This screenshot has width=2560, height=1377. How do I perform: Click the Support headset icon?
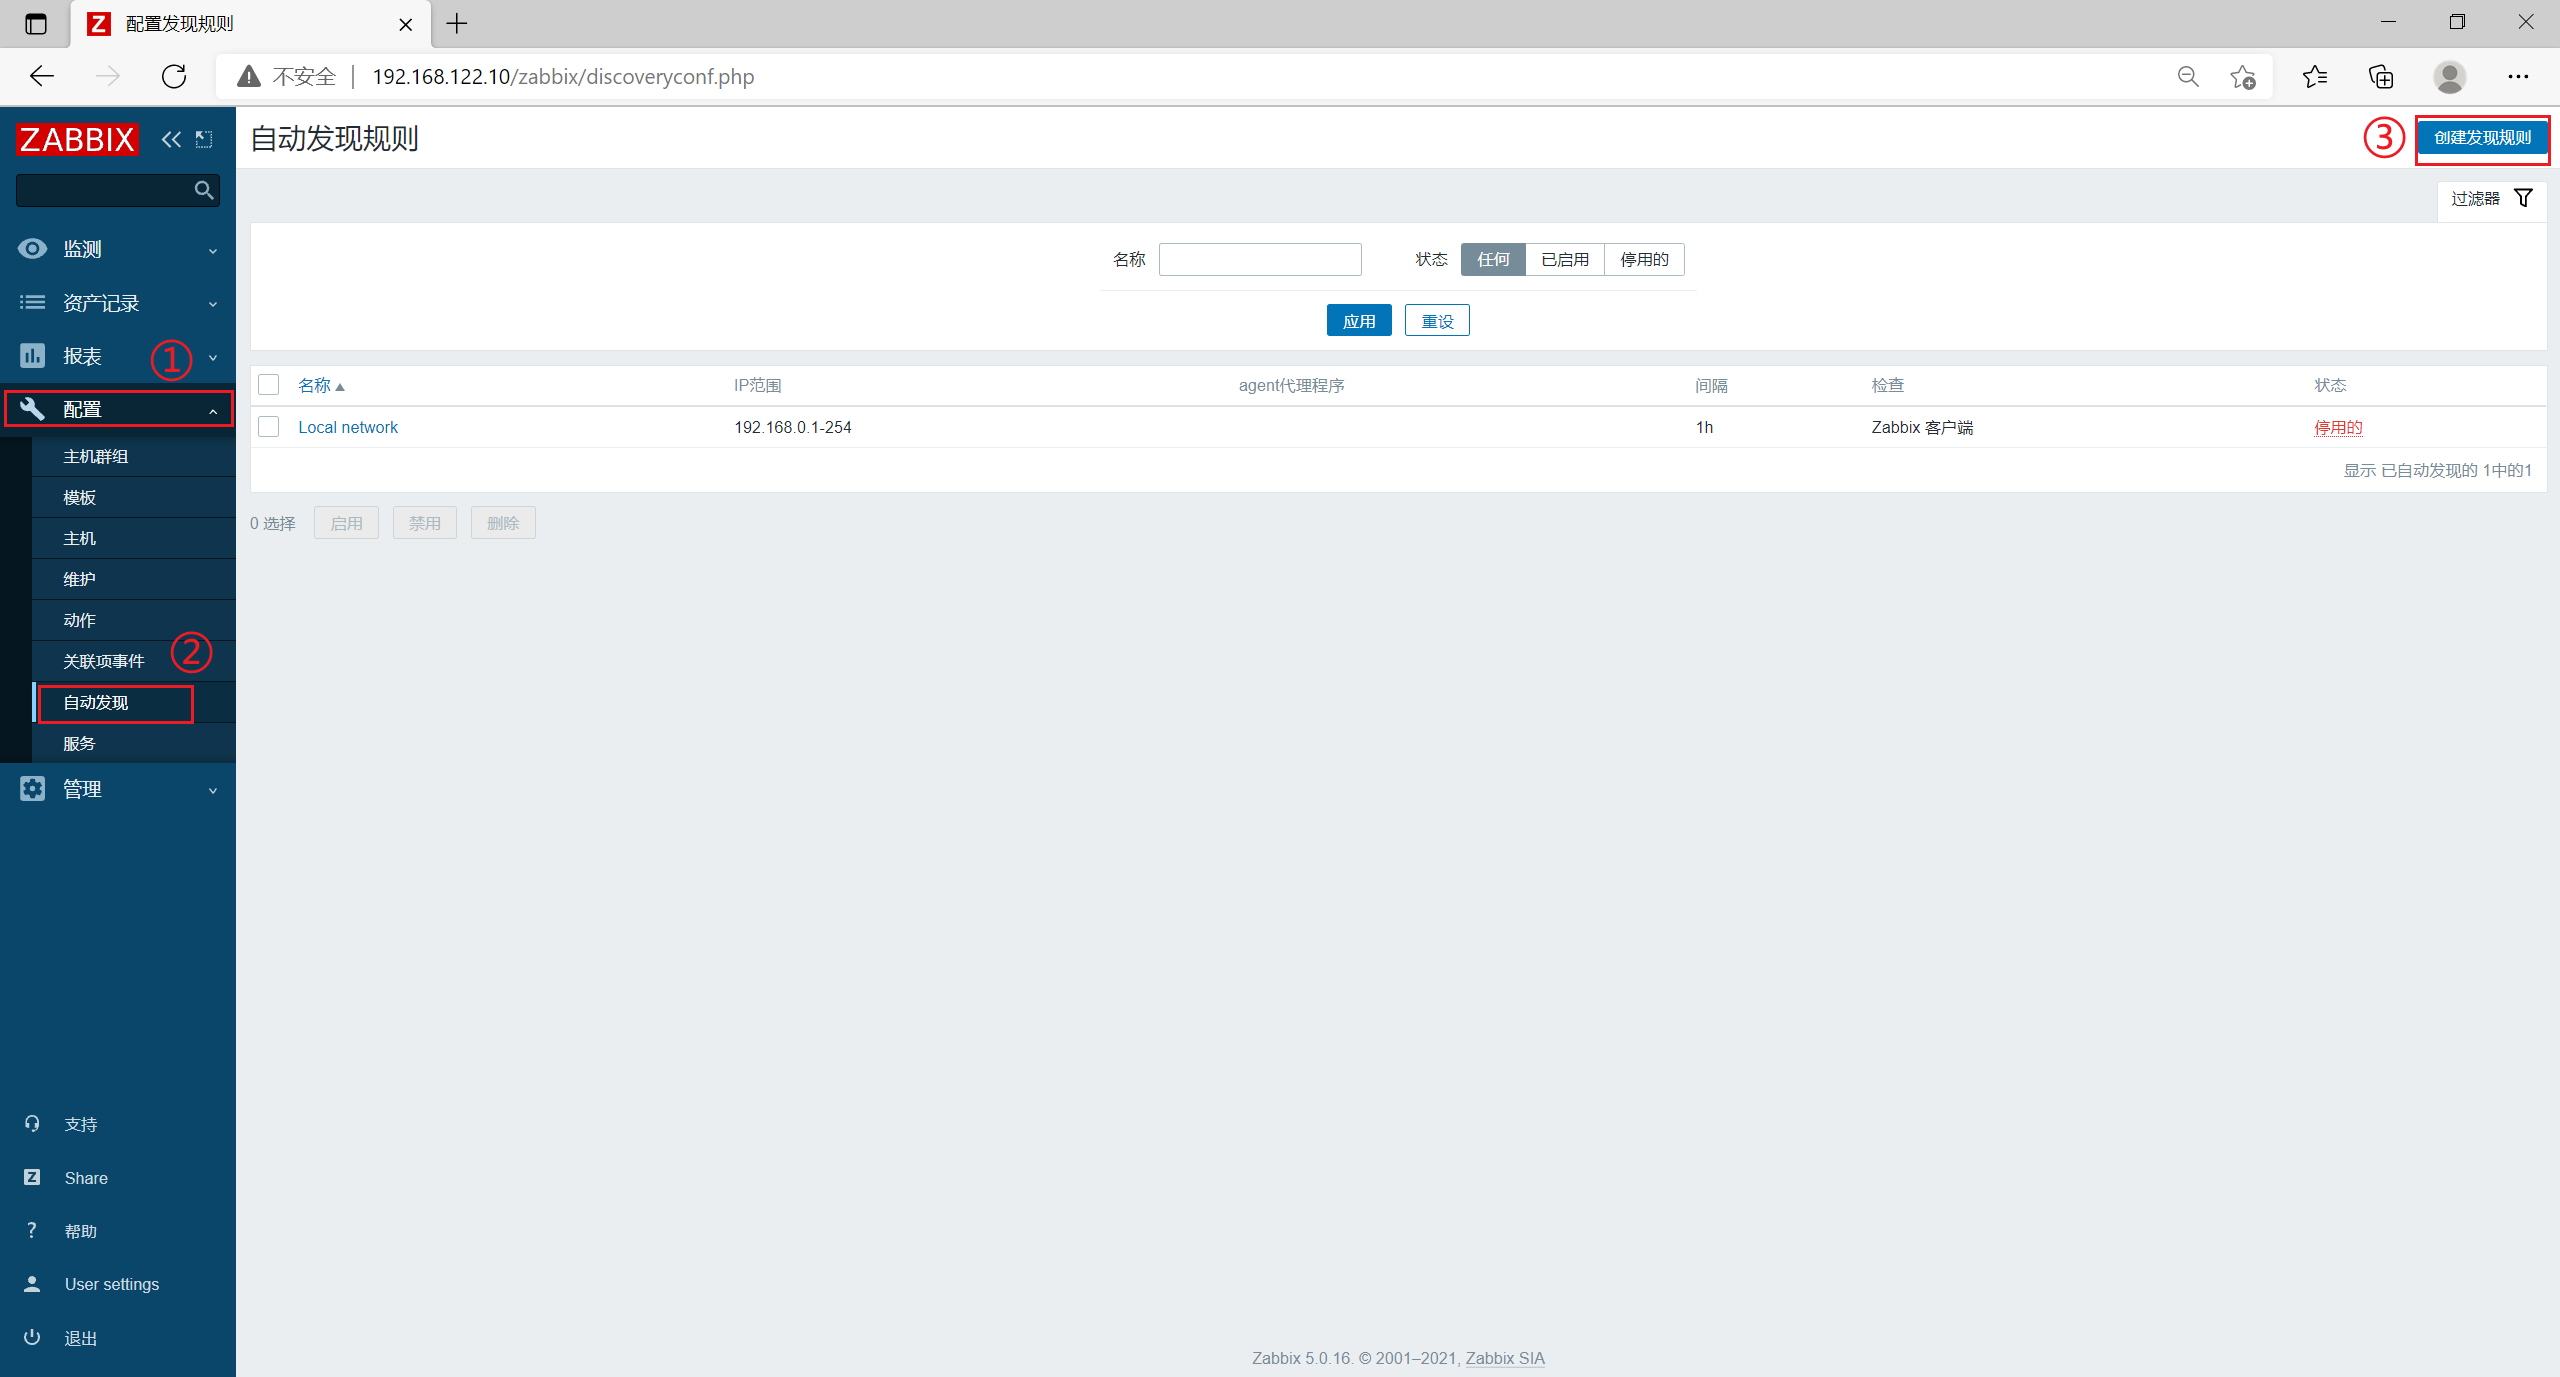pos(32,1124)
